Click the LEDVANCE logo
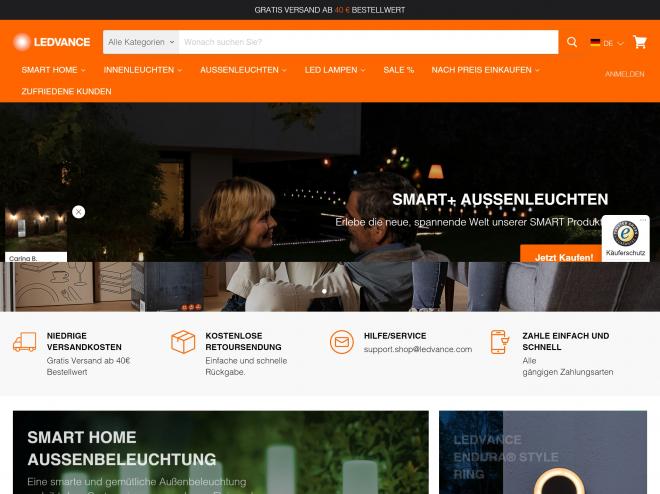660x494 pixels. [52, 42]
